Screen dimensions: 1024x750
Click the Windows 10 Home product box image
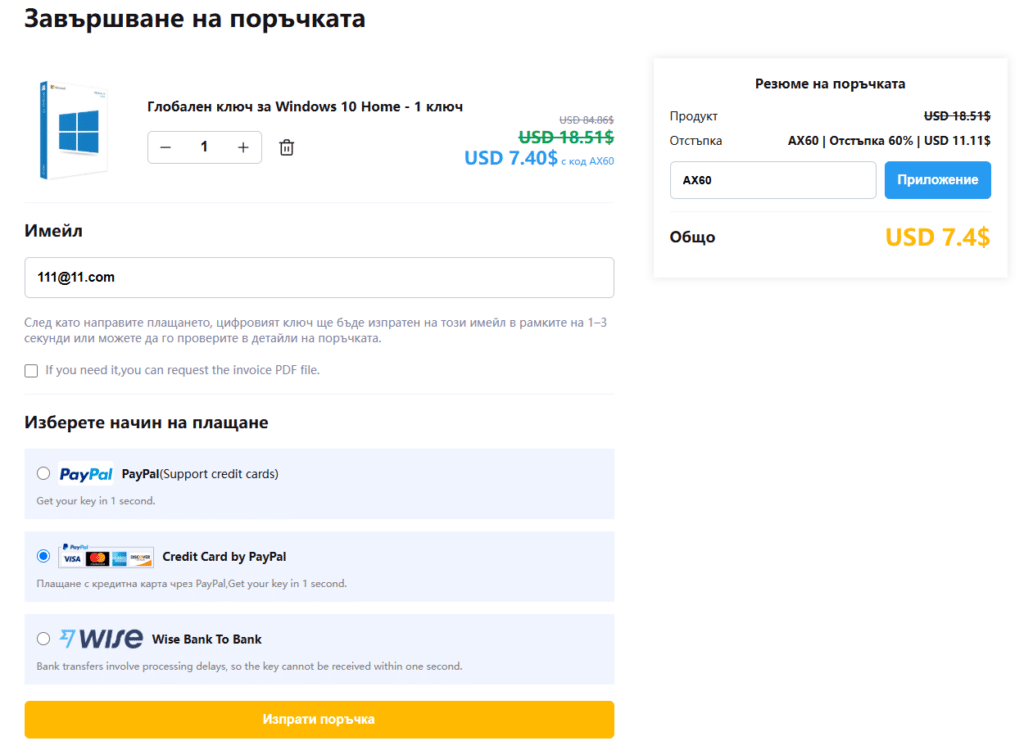tap(73, 129)
